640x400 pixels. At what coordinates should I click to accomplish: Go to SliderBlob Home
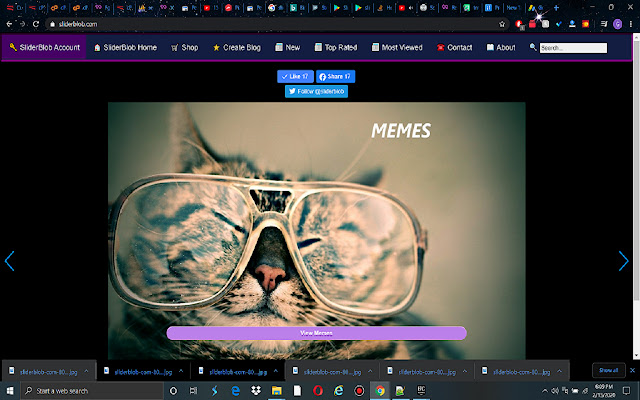(125, 47)
